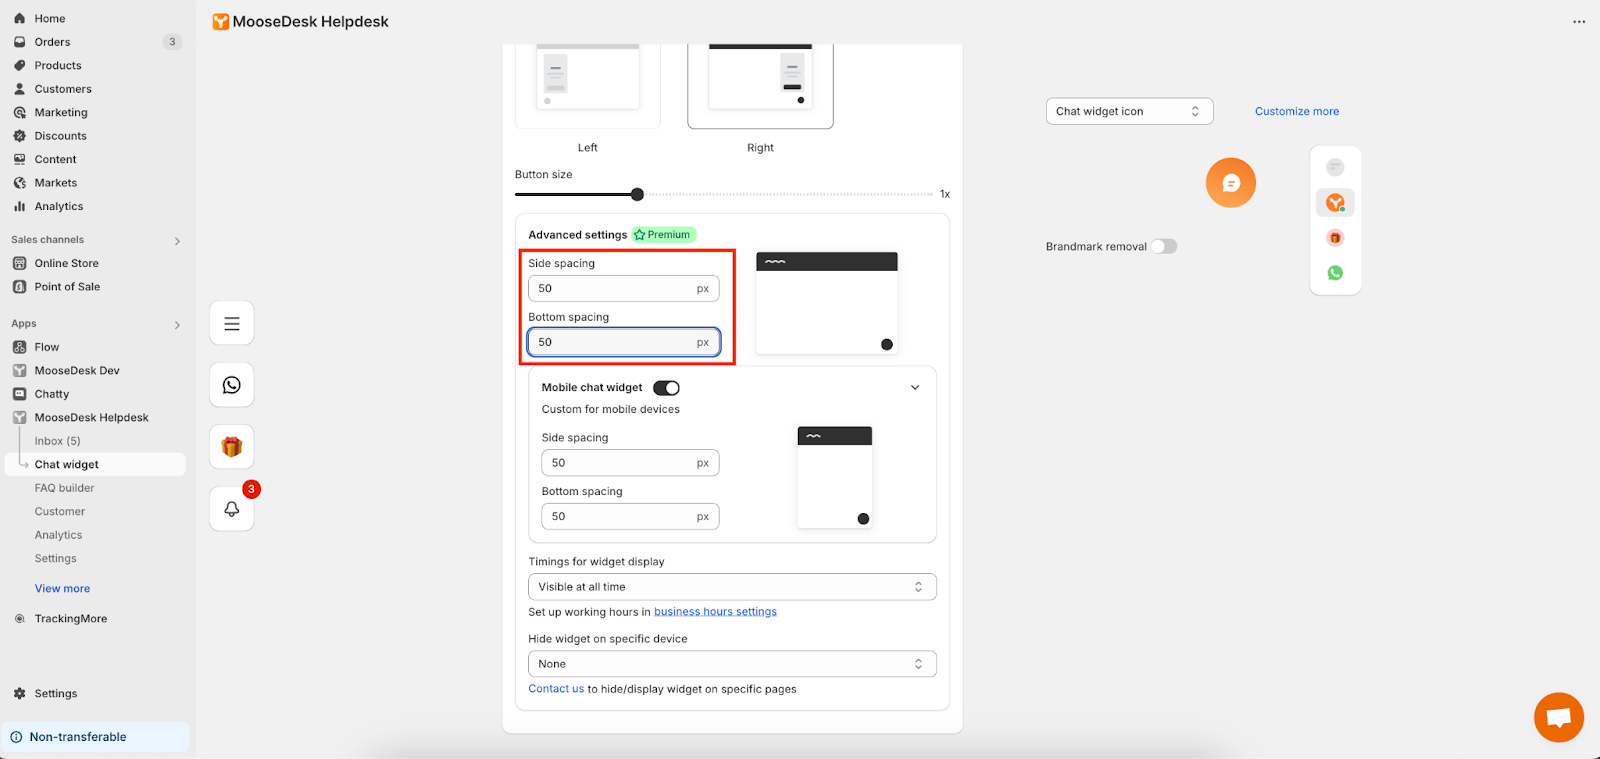Open the notification bell with badge 3

[x=232, y=509]
